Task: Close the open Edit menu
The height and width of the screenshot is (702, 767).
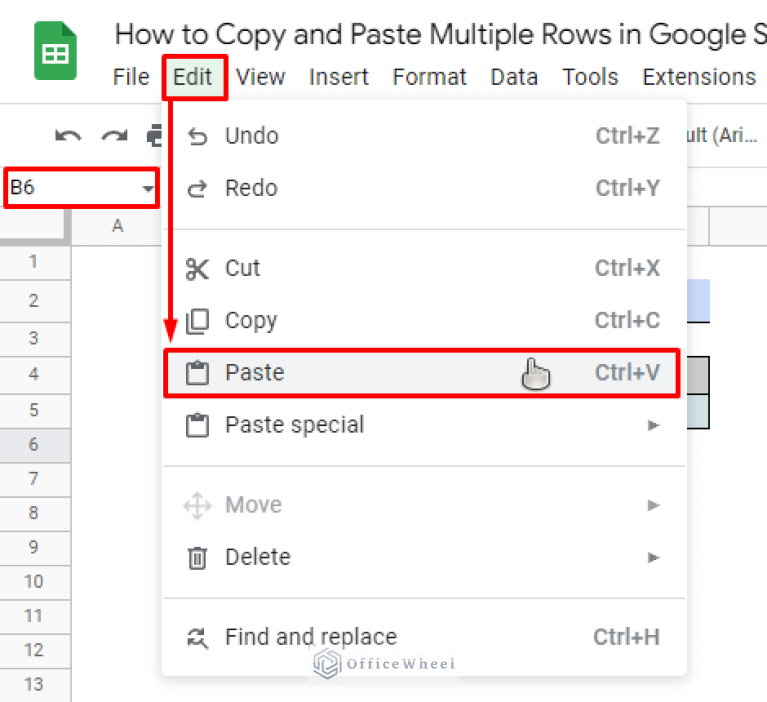Action: coord(193,77)
